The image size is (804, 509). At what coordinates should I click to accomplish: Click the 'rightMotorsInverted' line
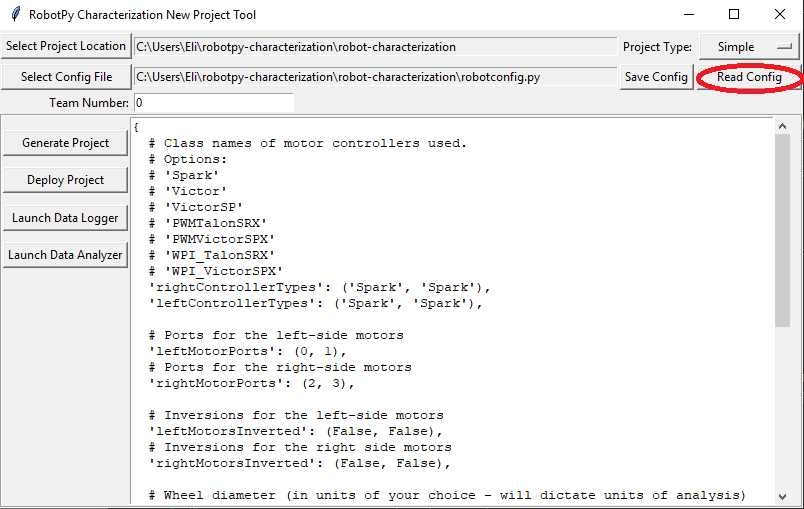click(x=299, y=463)
